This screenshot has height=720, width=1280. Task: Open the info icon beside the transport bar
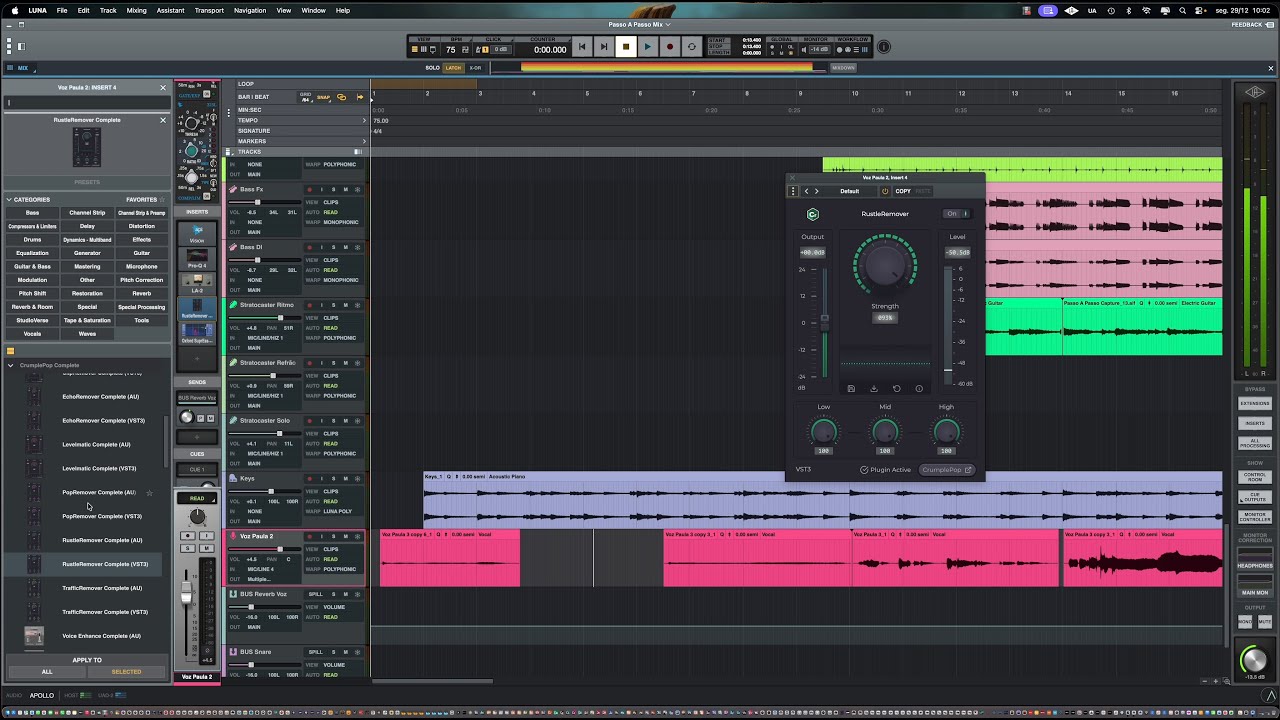pyautogui.click(x=883, y=48)
